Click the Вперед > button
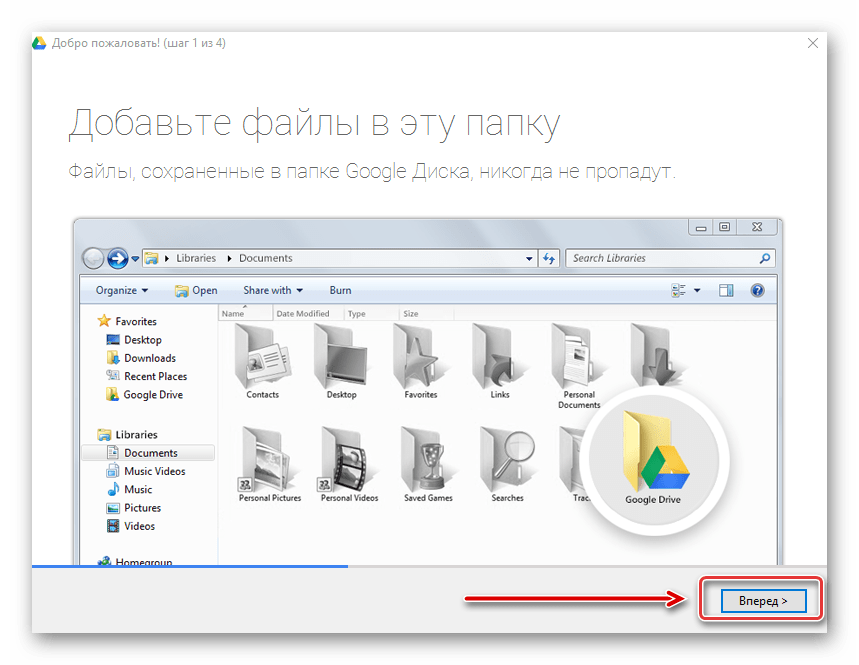859x665 pixels. (x=763, y=600)
